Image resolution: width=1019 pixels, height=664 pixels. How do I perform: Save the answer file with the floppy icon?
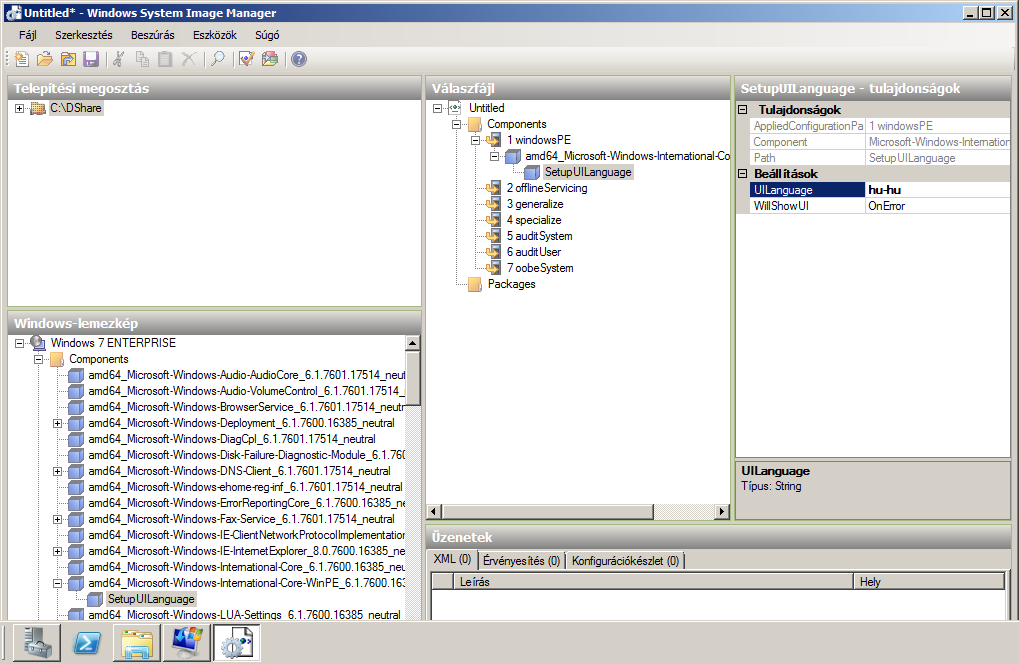[x=91, y=59]
